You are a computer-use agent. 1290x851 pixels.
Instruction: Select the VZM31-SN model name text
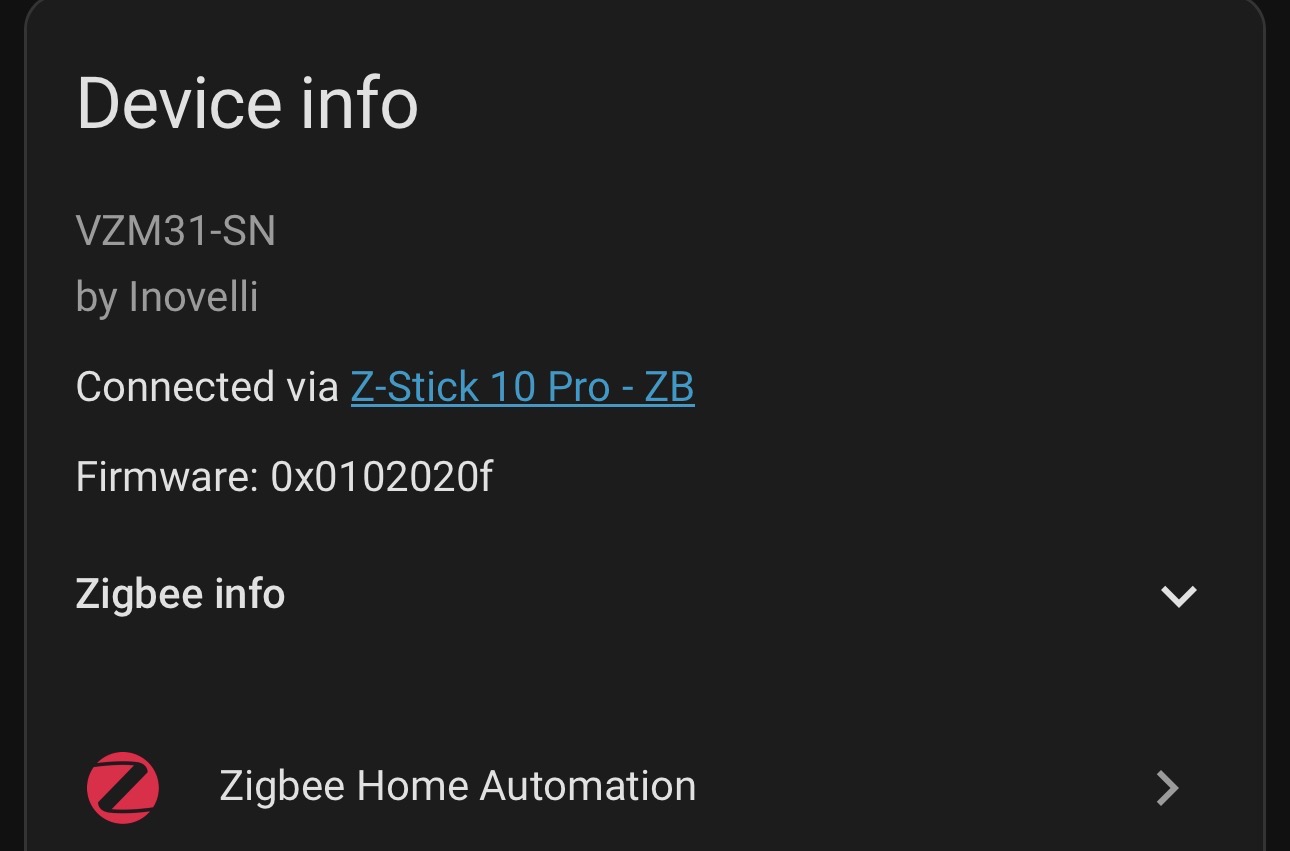pos(176,232)
